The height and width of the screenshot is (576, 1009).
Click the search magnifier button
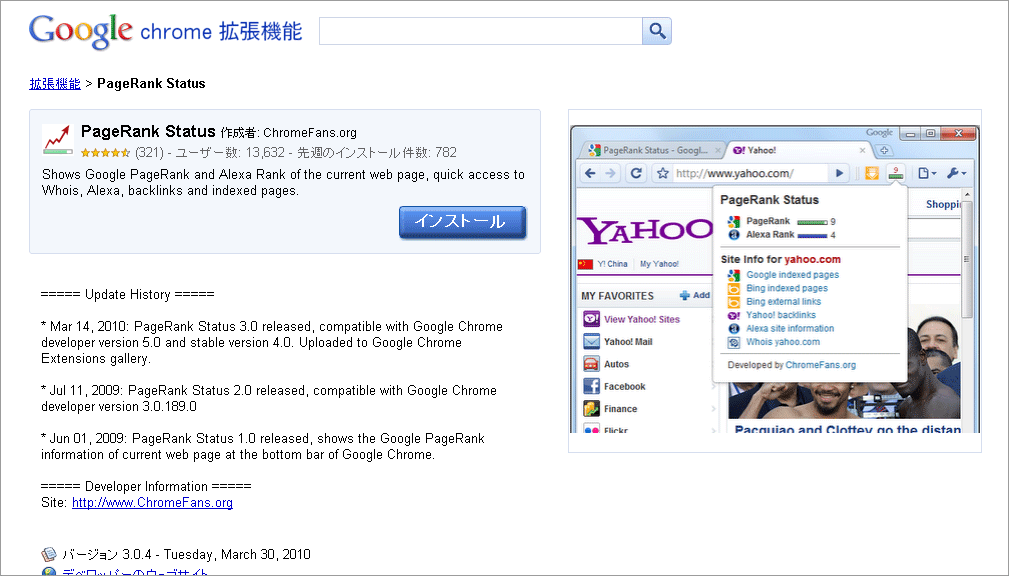(656, 31)
